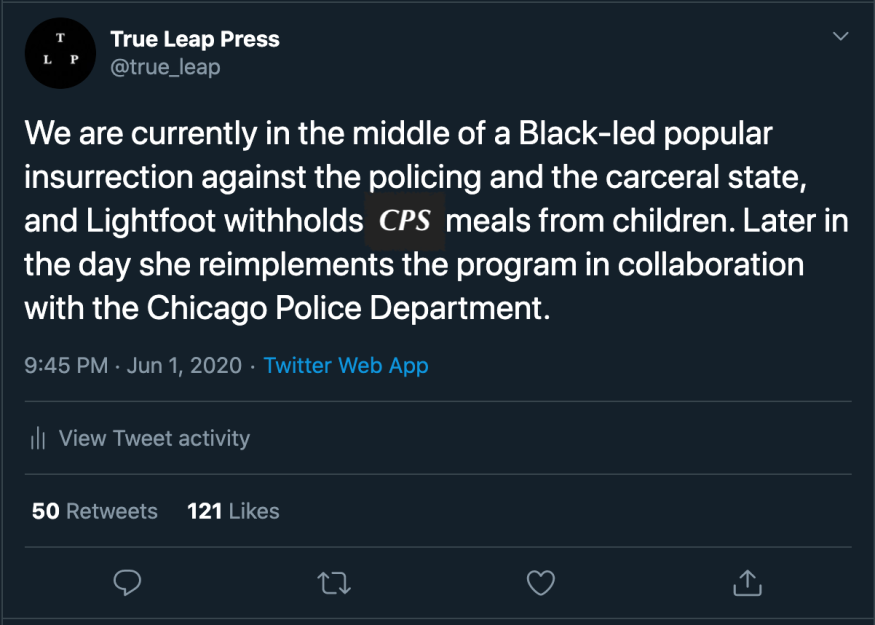The width and height of the screenshot is (875, 625).
Task: Open View Tweet activity text
Action: (154, 438)
